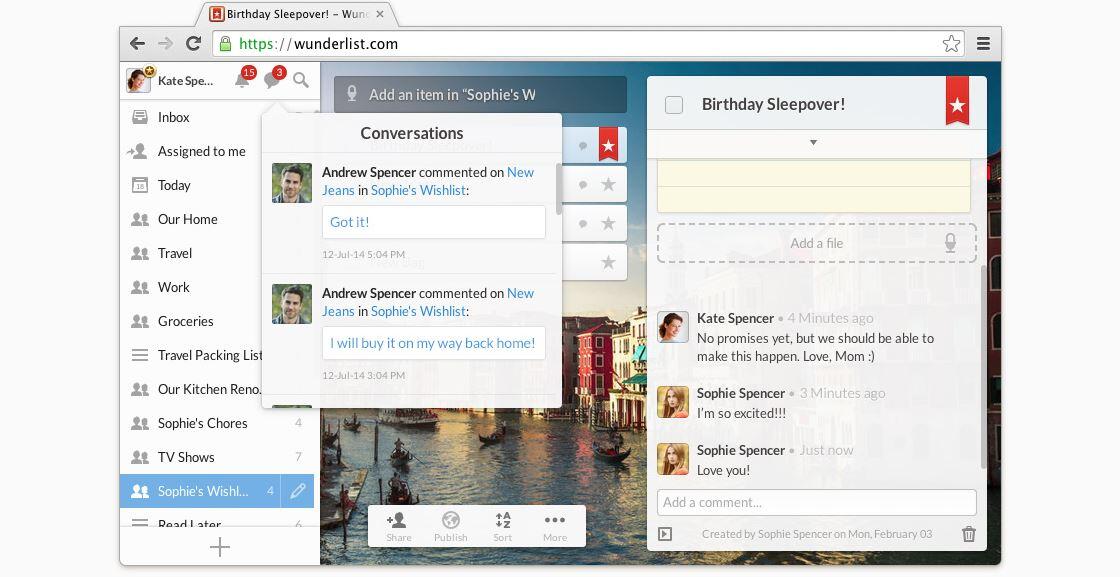This screenshot has width=1120, height=577.
Task: Click the yellow note area
Action: pos(814,186)
